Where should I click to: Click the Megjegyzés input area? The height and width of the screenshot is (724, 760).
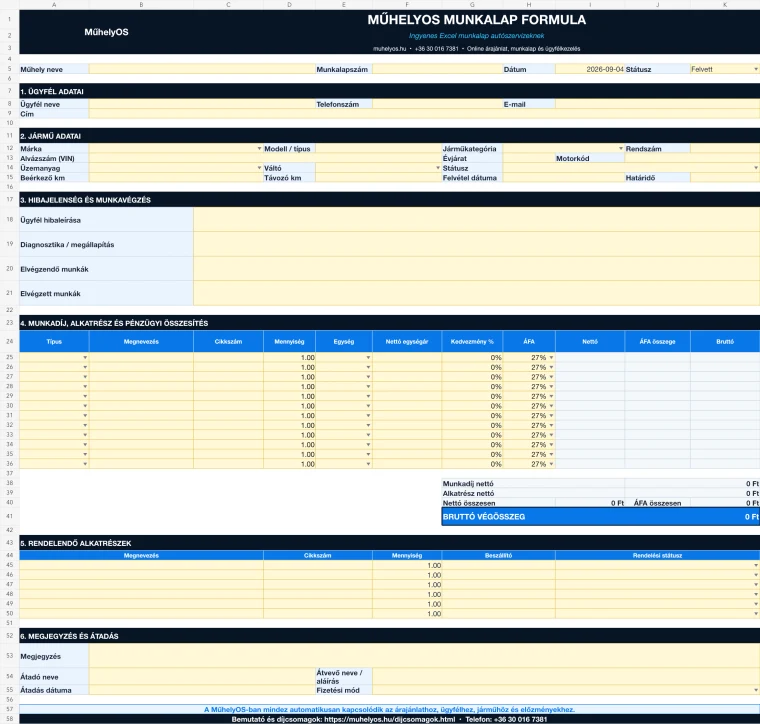(x=424, y=656)
